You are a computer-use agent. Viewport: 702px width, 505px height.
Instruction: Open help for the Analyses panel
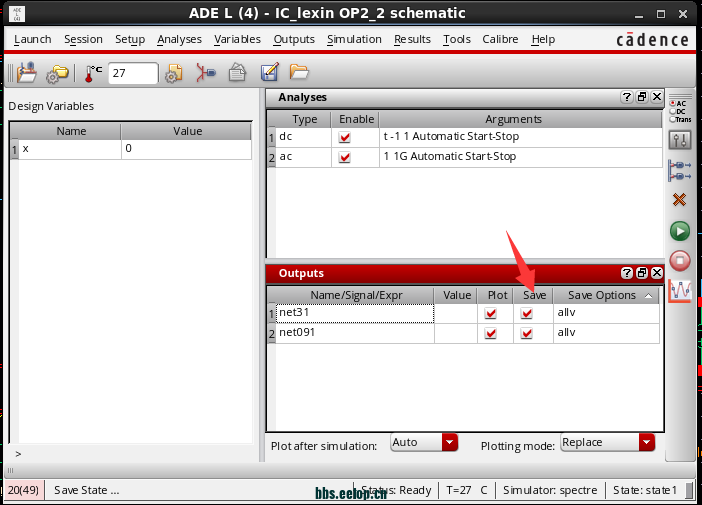[x=627, y=97]
